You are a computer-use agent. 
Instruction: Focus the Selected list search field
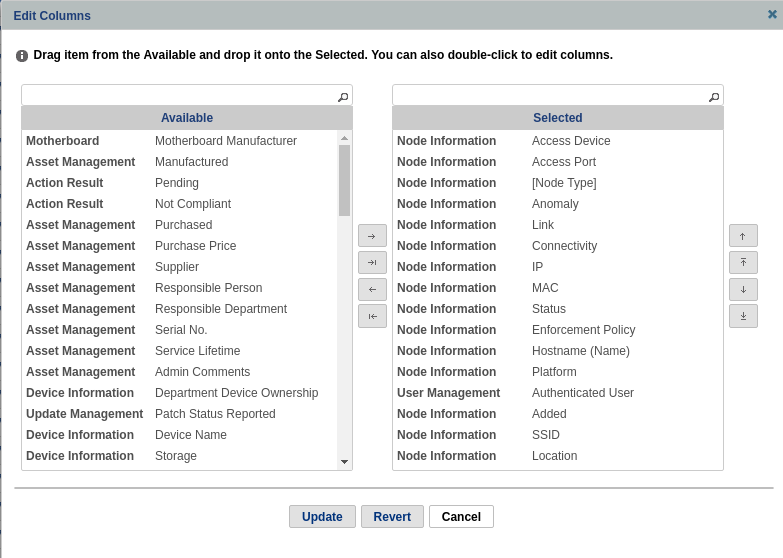[549, 96]
